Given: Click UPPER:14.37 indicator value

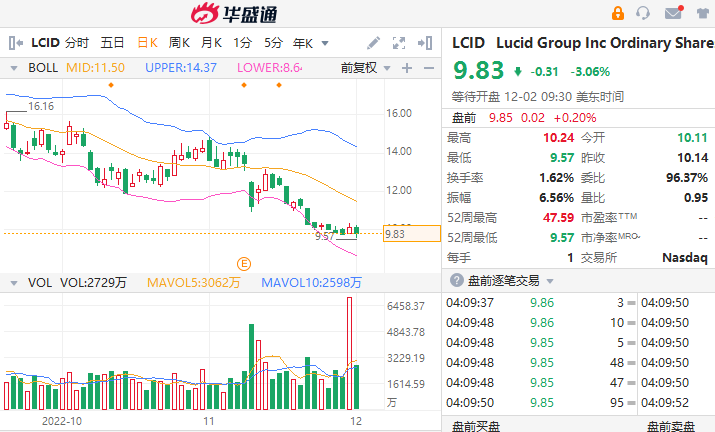Looking at the screenshot, I should pyautogui.click(x=181, y=68).
